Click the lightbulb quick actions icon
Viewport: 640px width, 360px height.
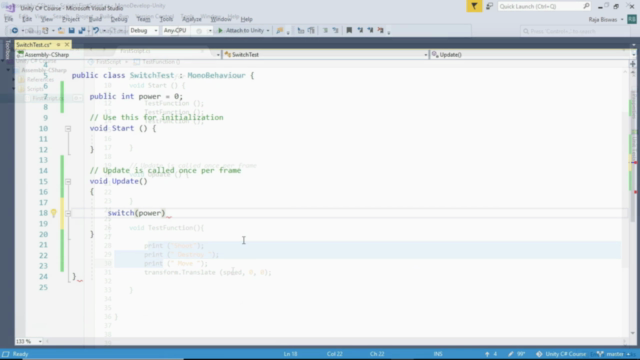tap(53, 213)
